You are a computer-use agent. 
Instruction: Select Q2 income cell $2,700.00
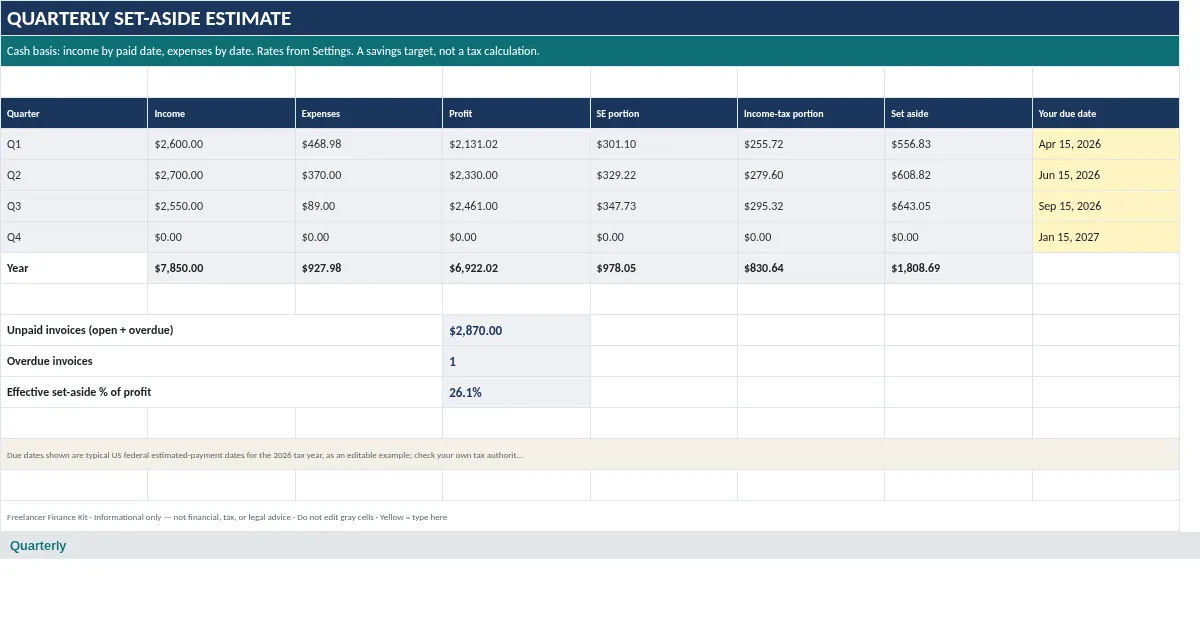coord(221,175)
